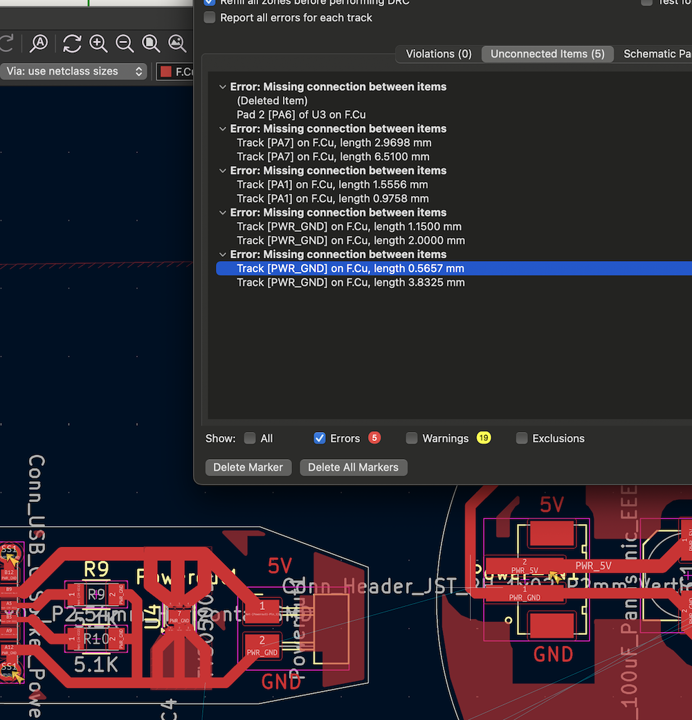Select the Unconnected Items (5) tab

click(547, 54)
